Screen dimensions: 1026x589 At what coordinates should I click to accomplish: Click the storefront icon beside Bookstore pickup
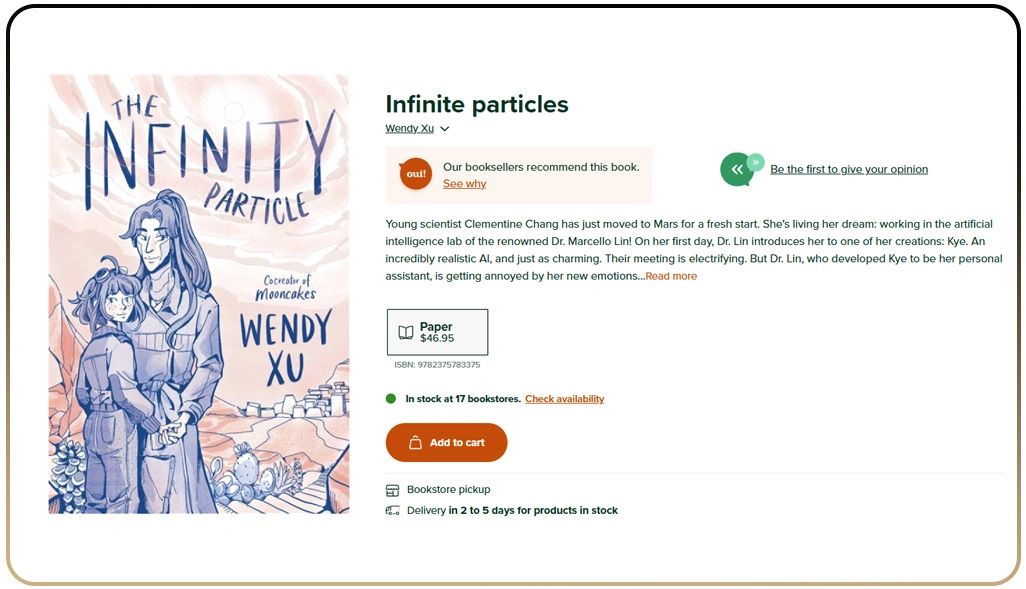point(392,490)
